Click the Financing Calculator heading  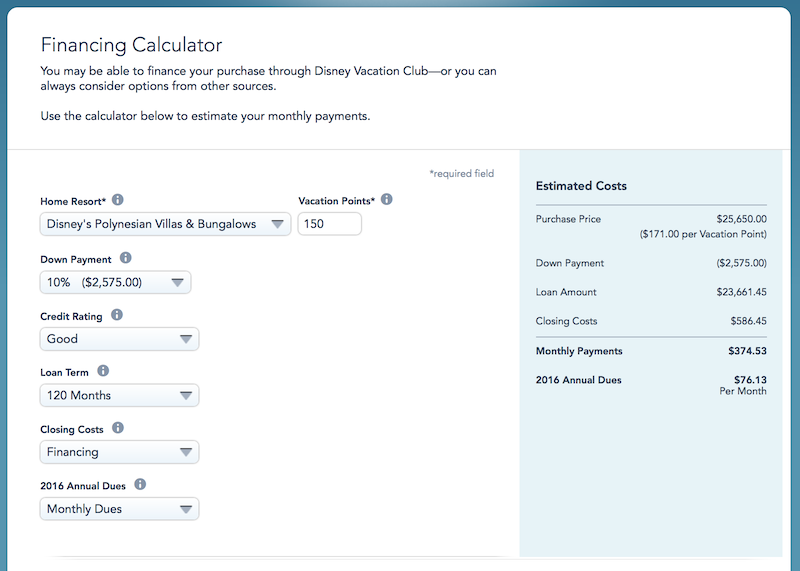(x=131, y=45)
